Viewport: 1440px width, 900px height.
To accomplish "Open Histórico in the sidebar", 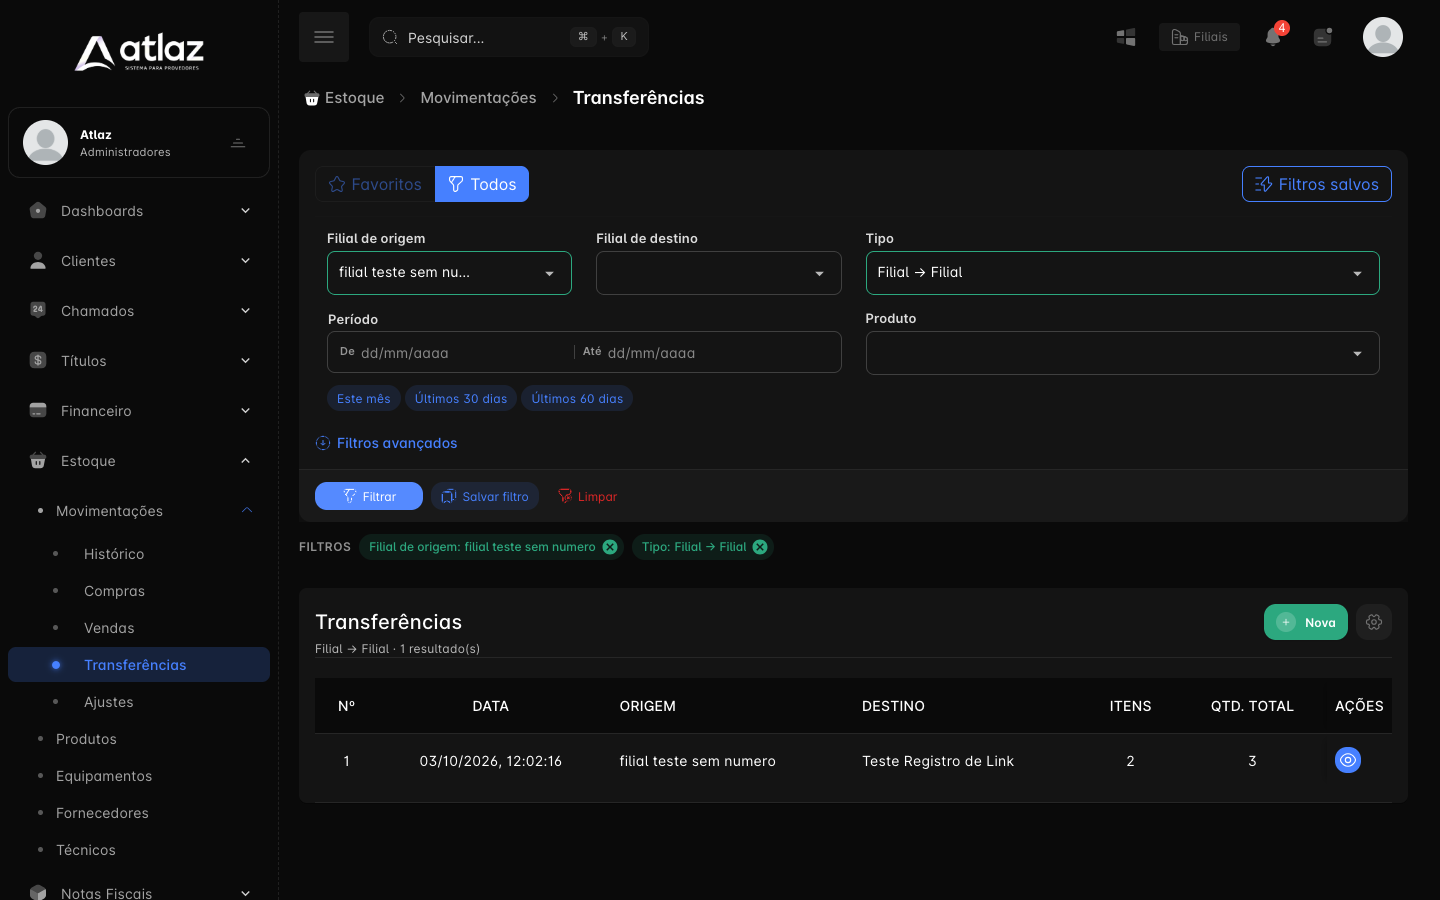I will pyautogui.click(x=114, y=554).
